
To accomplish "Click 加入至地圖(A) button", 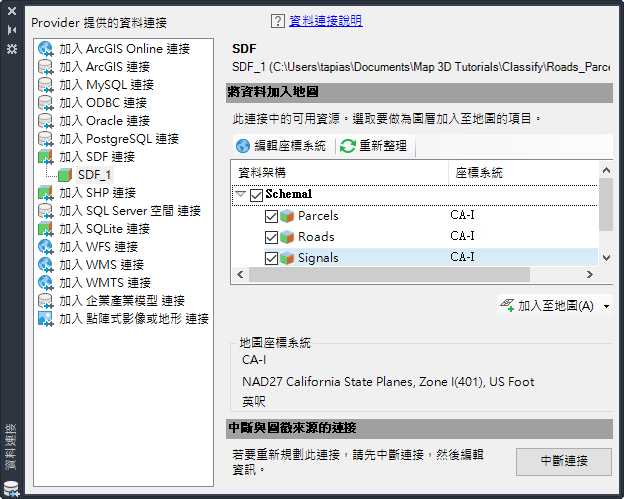I will [548, 306].
